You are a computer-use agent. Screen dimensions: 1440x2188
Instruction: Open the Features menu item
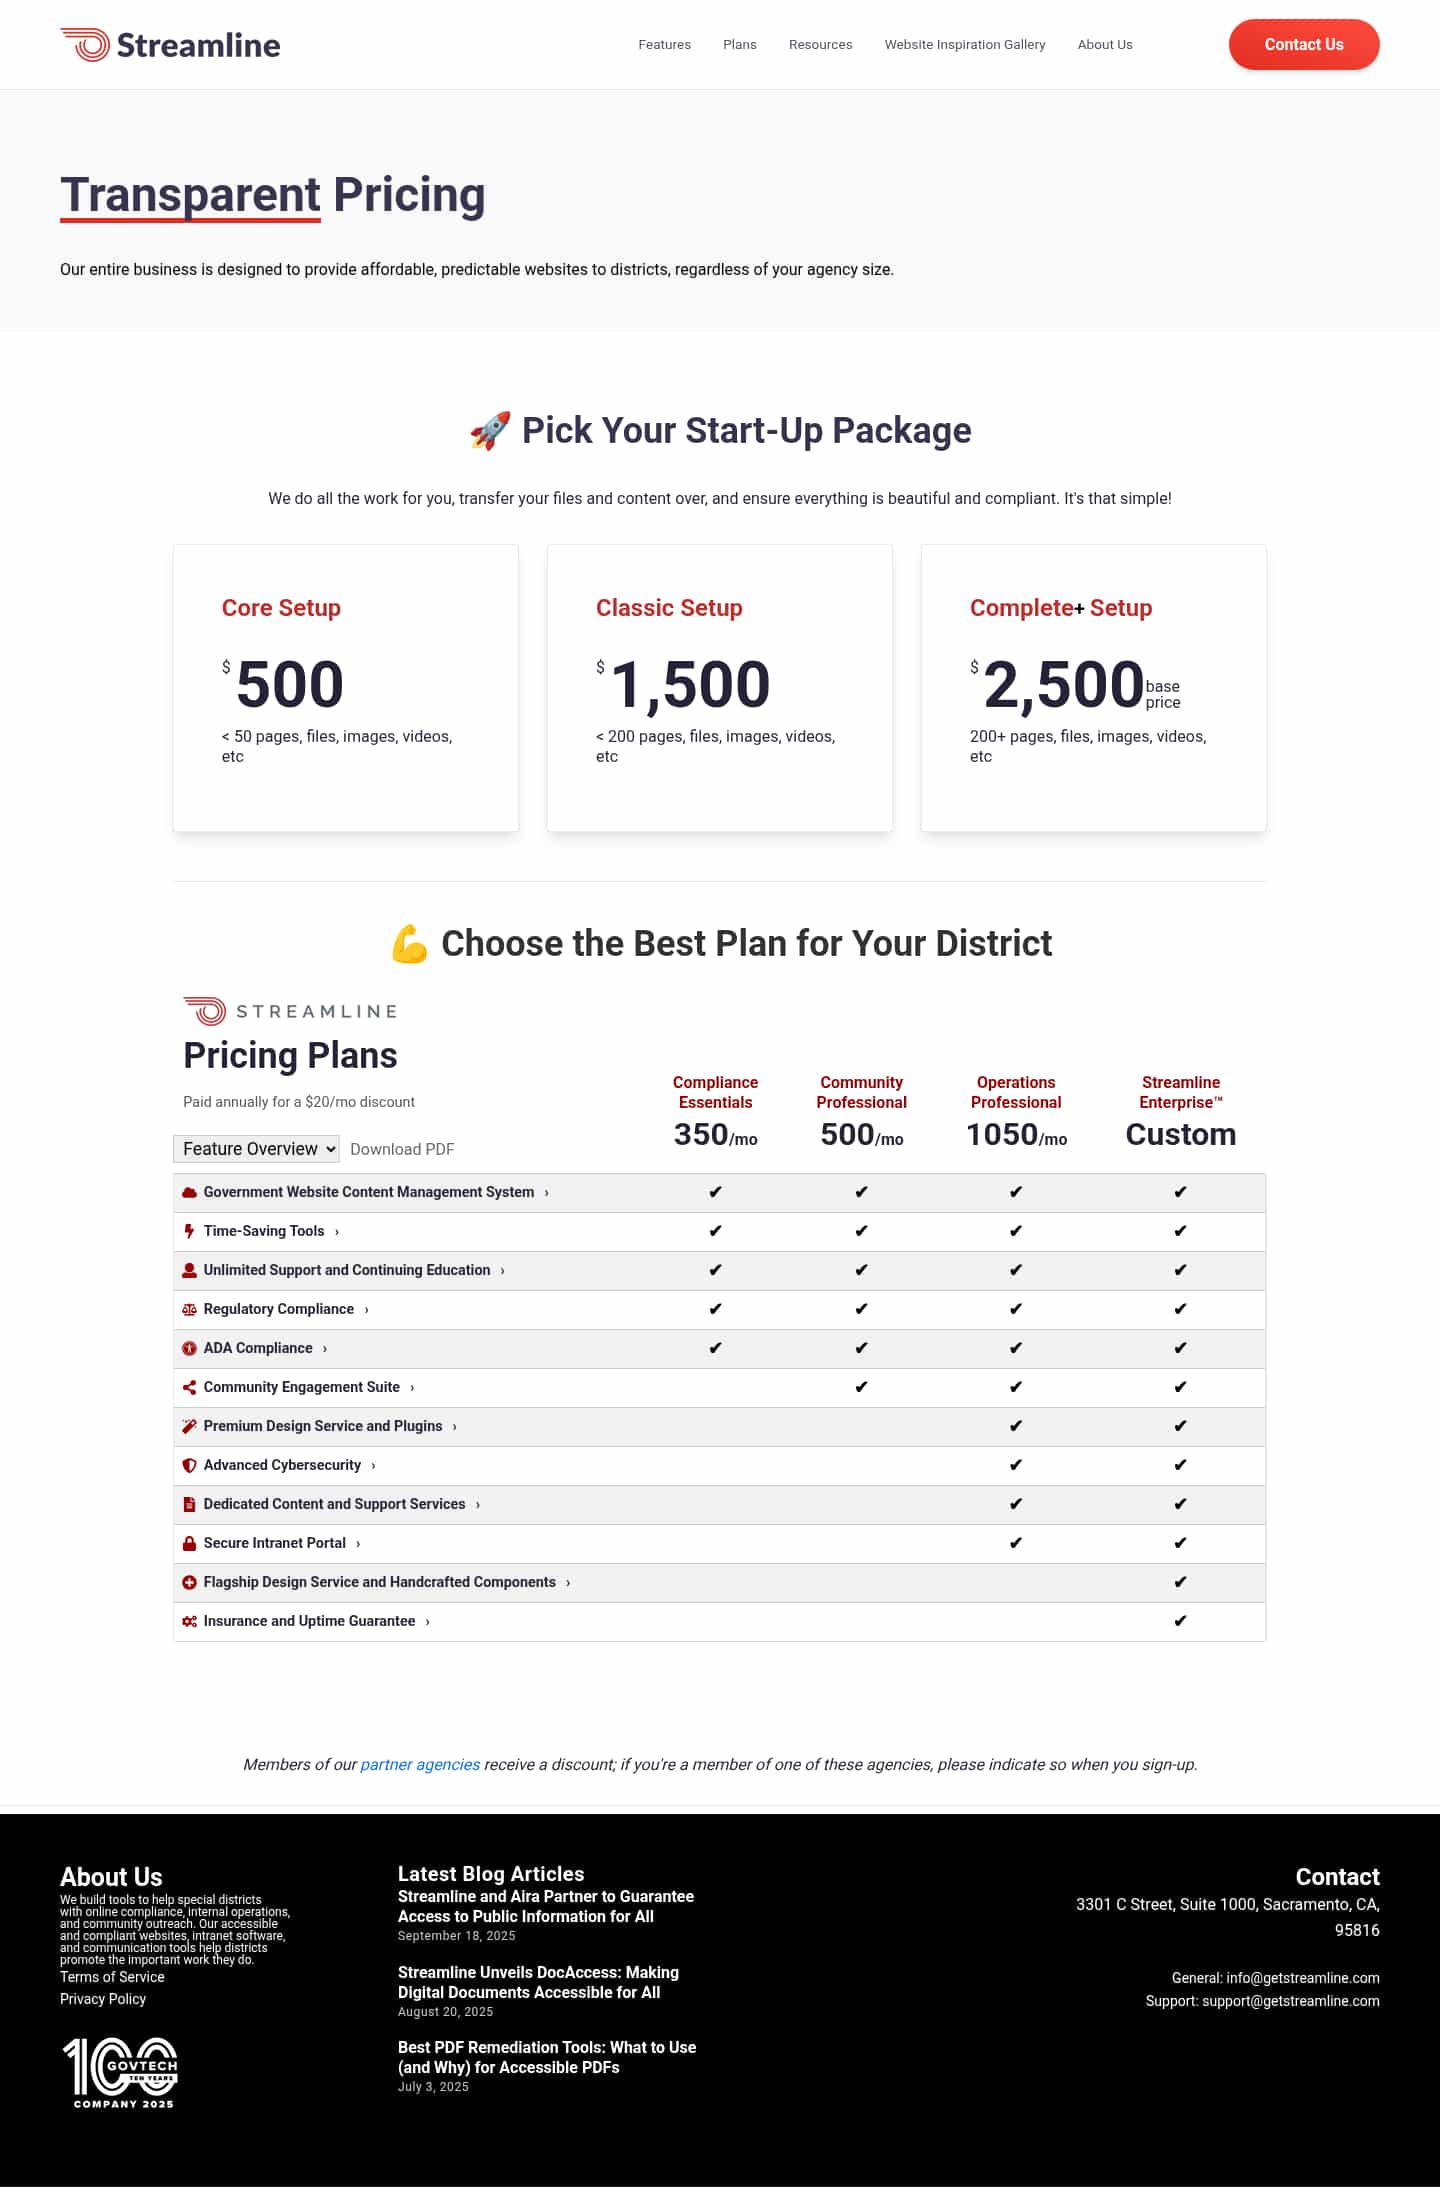665,45
